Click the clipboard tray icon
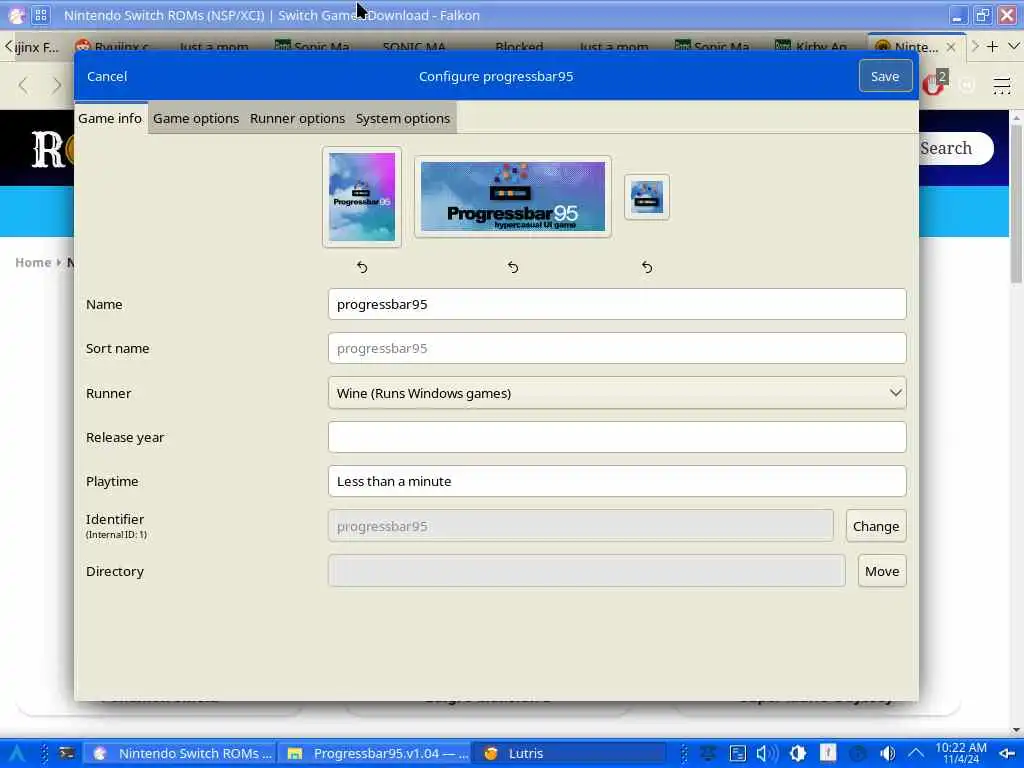This screenshot has height=768, width=1024. point(738,754)
